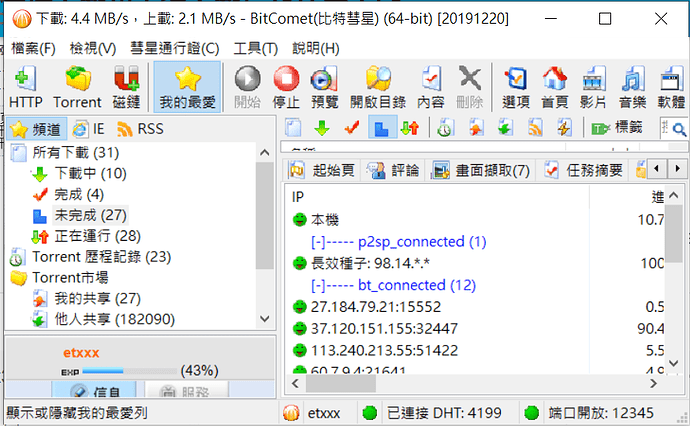Click the magnifier search icon
690x426 pixels.
point(679,129)
